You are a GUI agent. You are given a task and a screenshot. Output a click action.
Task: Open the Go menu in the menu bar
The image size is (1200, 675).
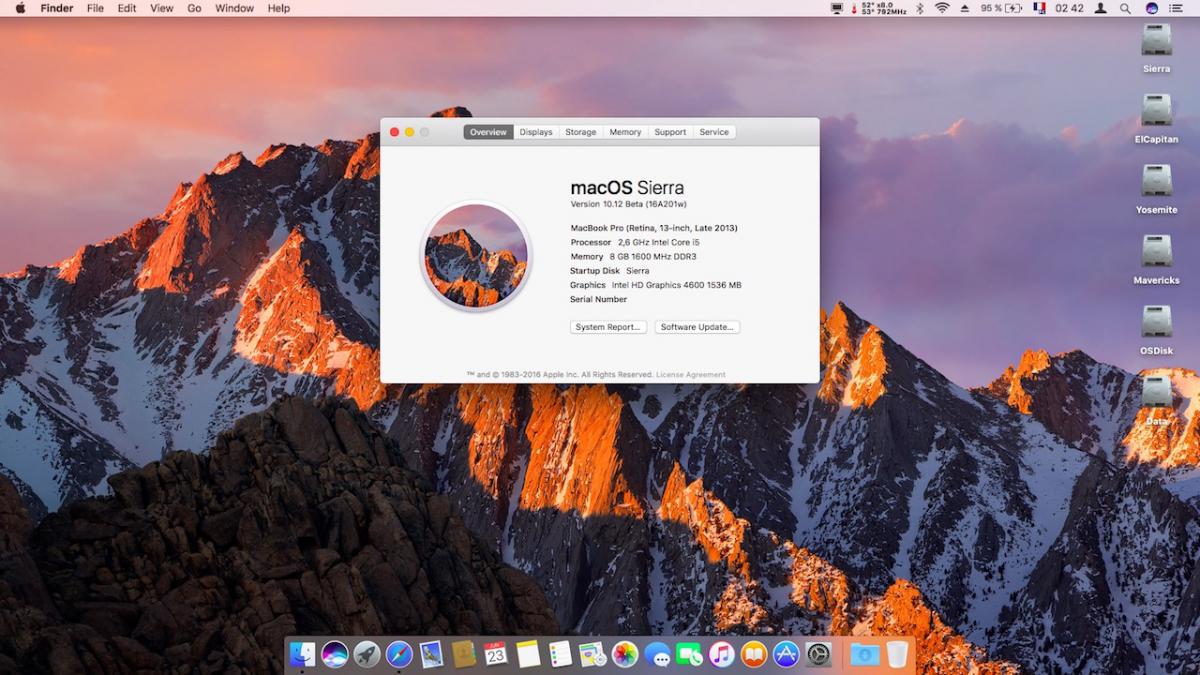[194, 8]
